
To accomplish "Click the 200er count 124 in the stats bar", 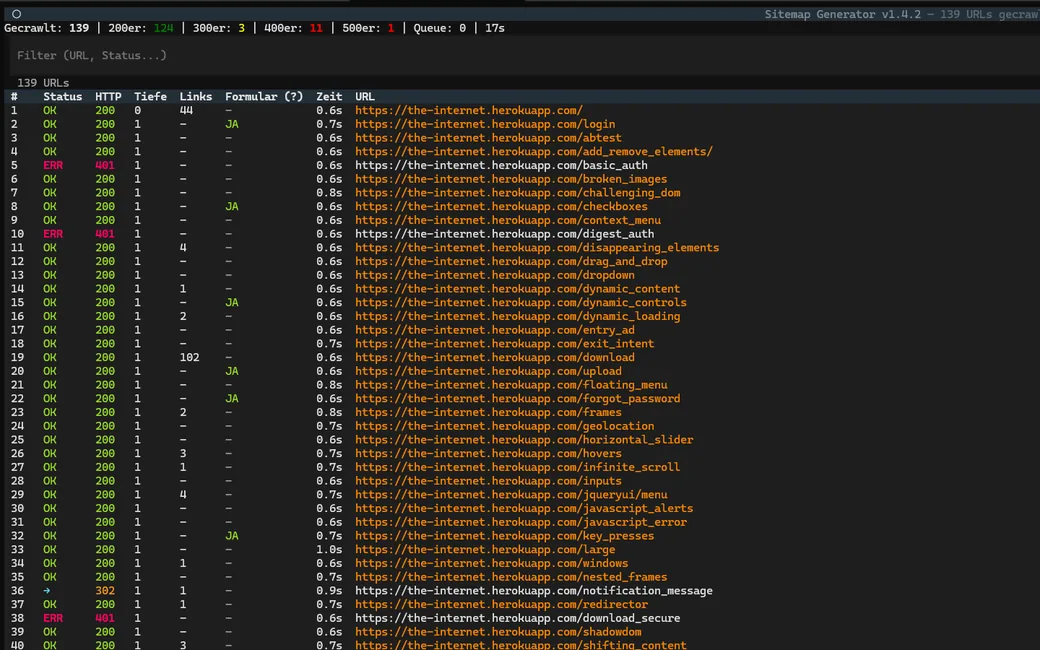I will pos(163,28).
